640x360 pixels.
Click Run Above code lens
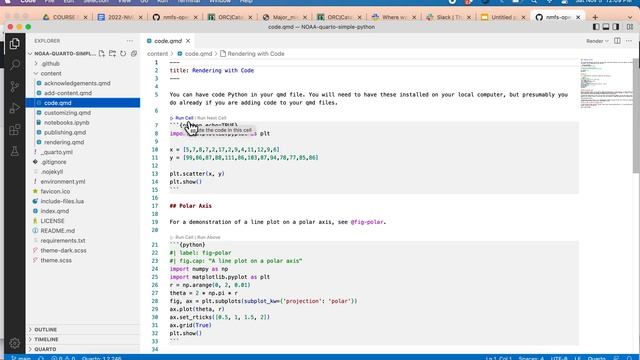[209, 237]
